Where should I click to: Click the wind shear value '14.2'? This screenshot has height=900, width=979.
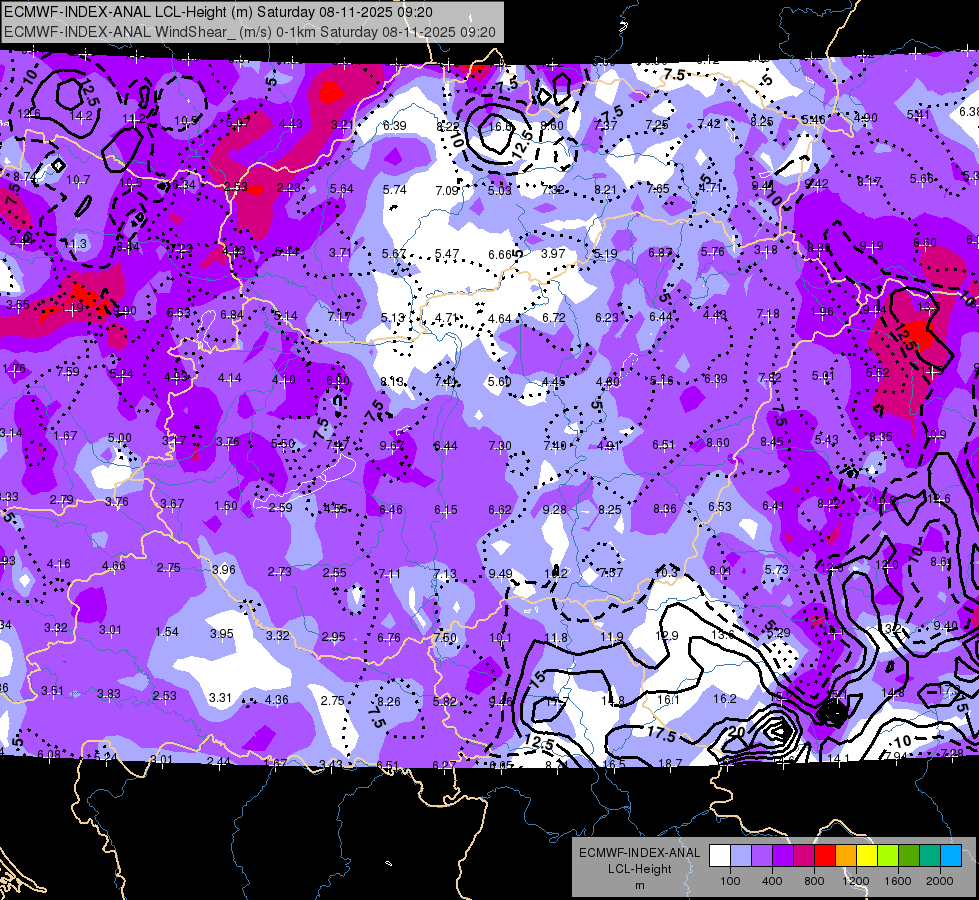[81, 116]
